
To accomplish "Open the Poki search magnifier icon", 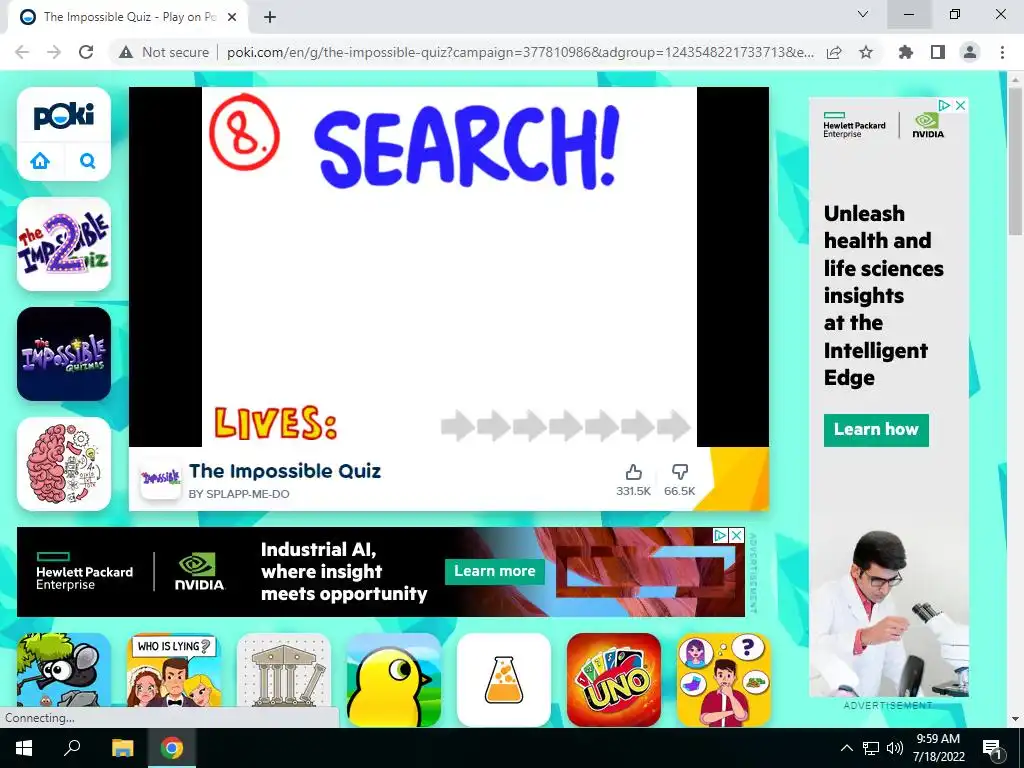I will click(x=88, y=161).
